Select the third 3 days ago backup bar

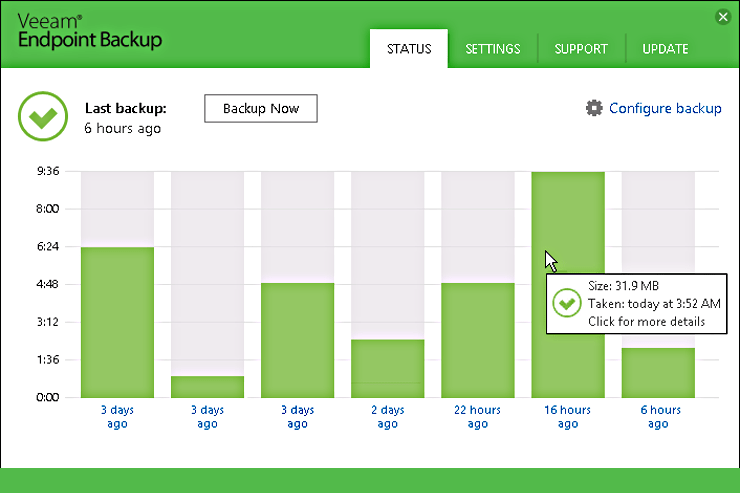pyautogui.click(x=297, y=339)
